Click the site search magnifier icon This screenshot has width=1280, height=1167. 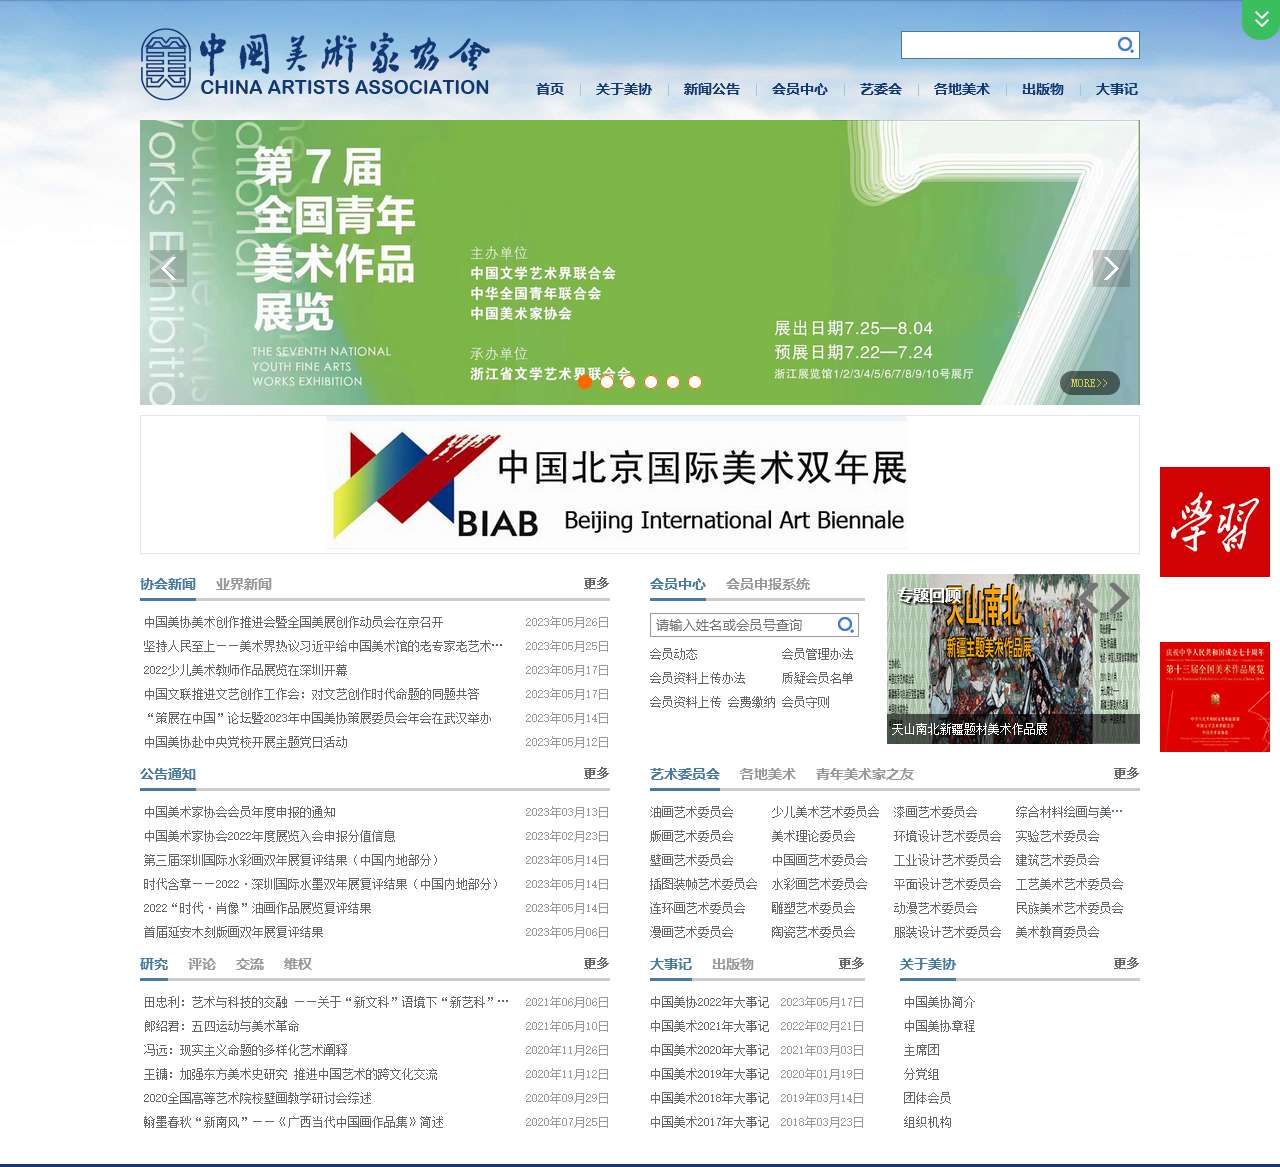1125,45
